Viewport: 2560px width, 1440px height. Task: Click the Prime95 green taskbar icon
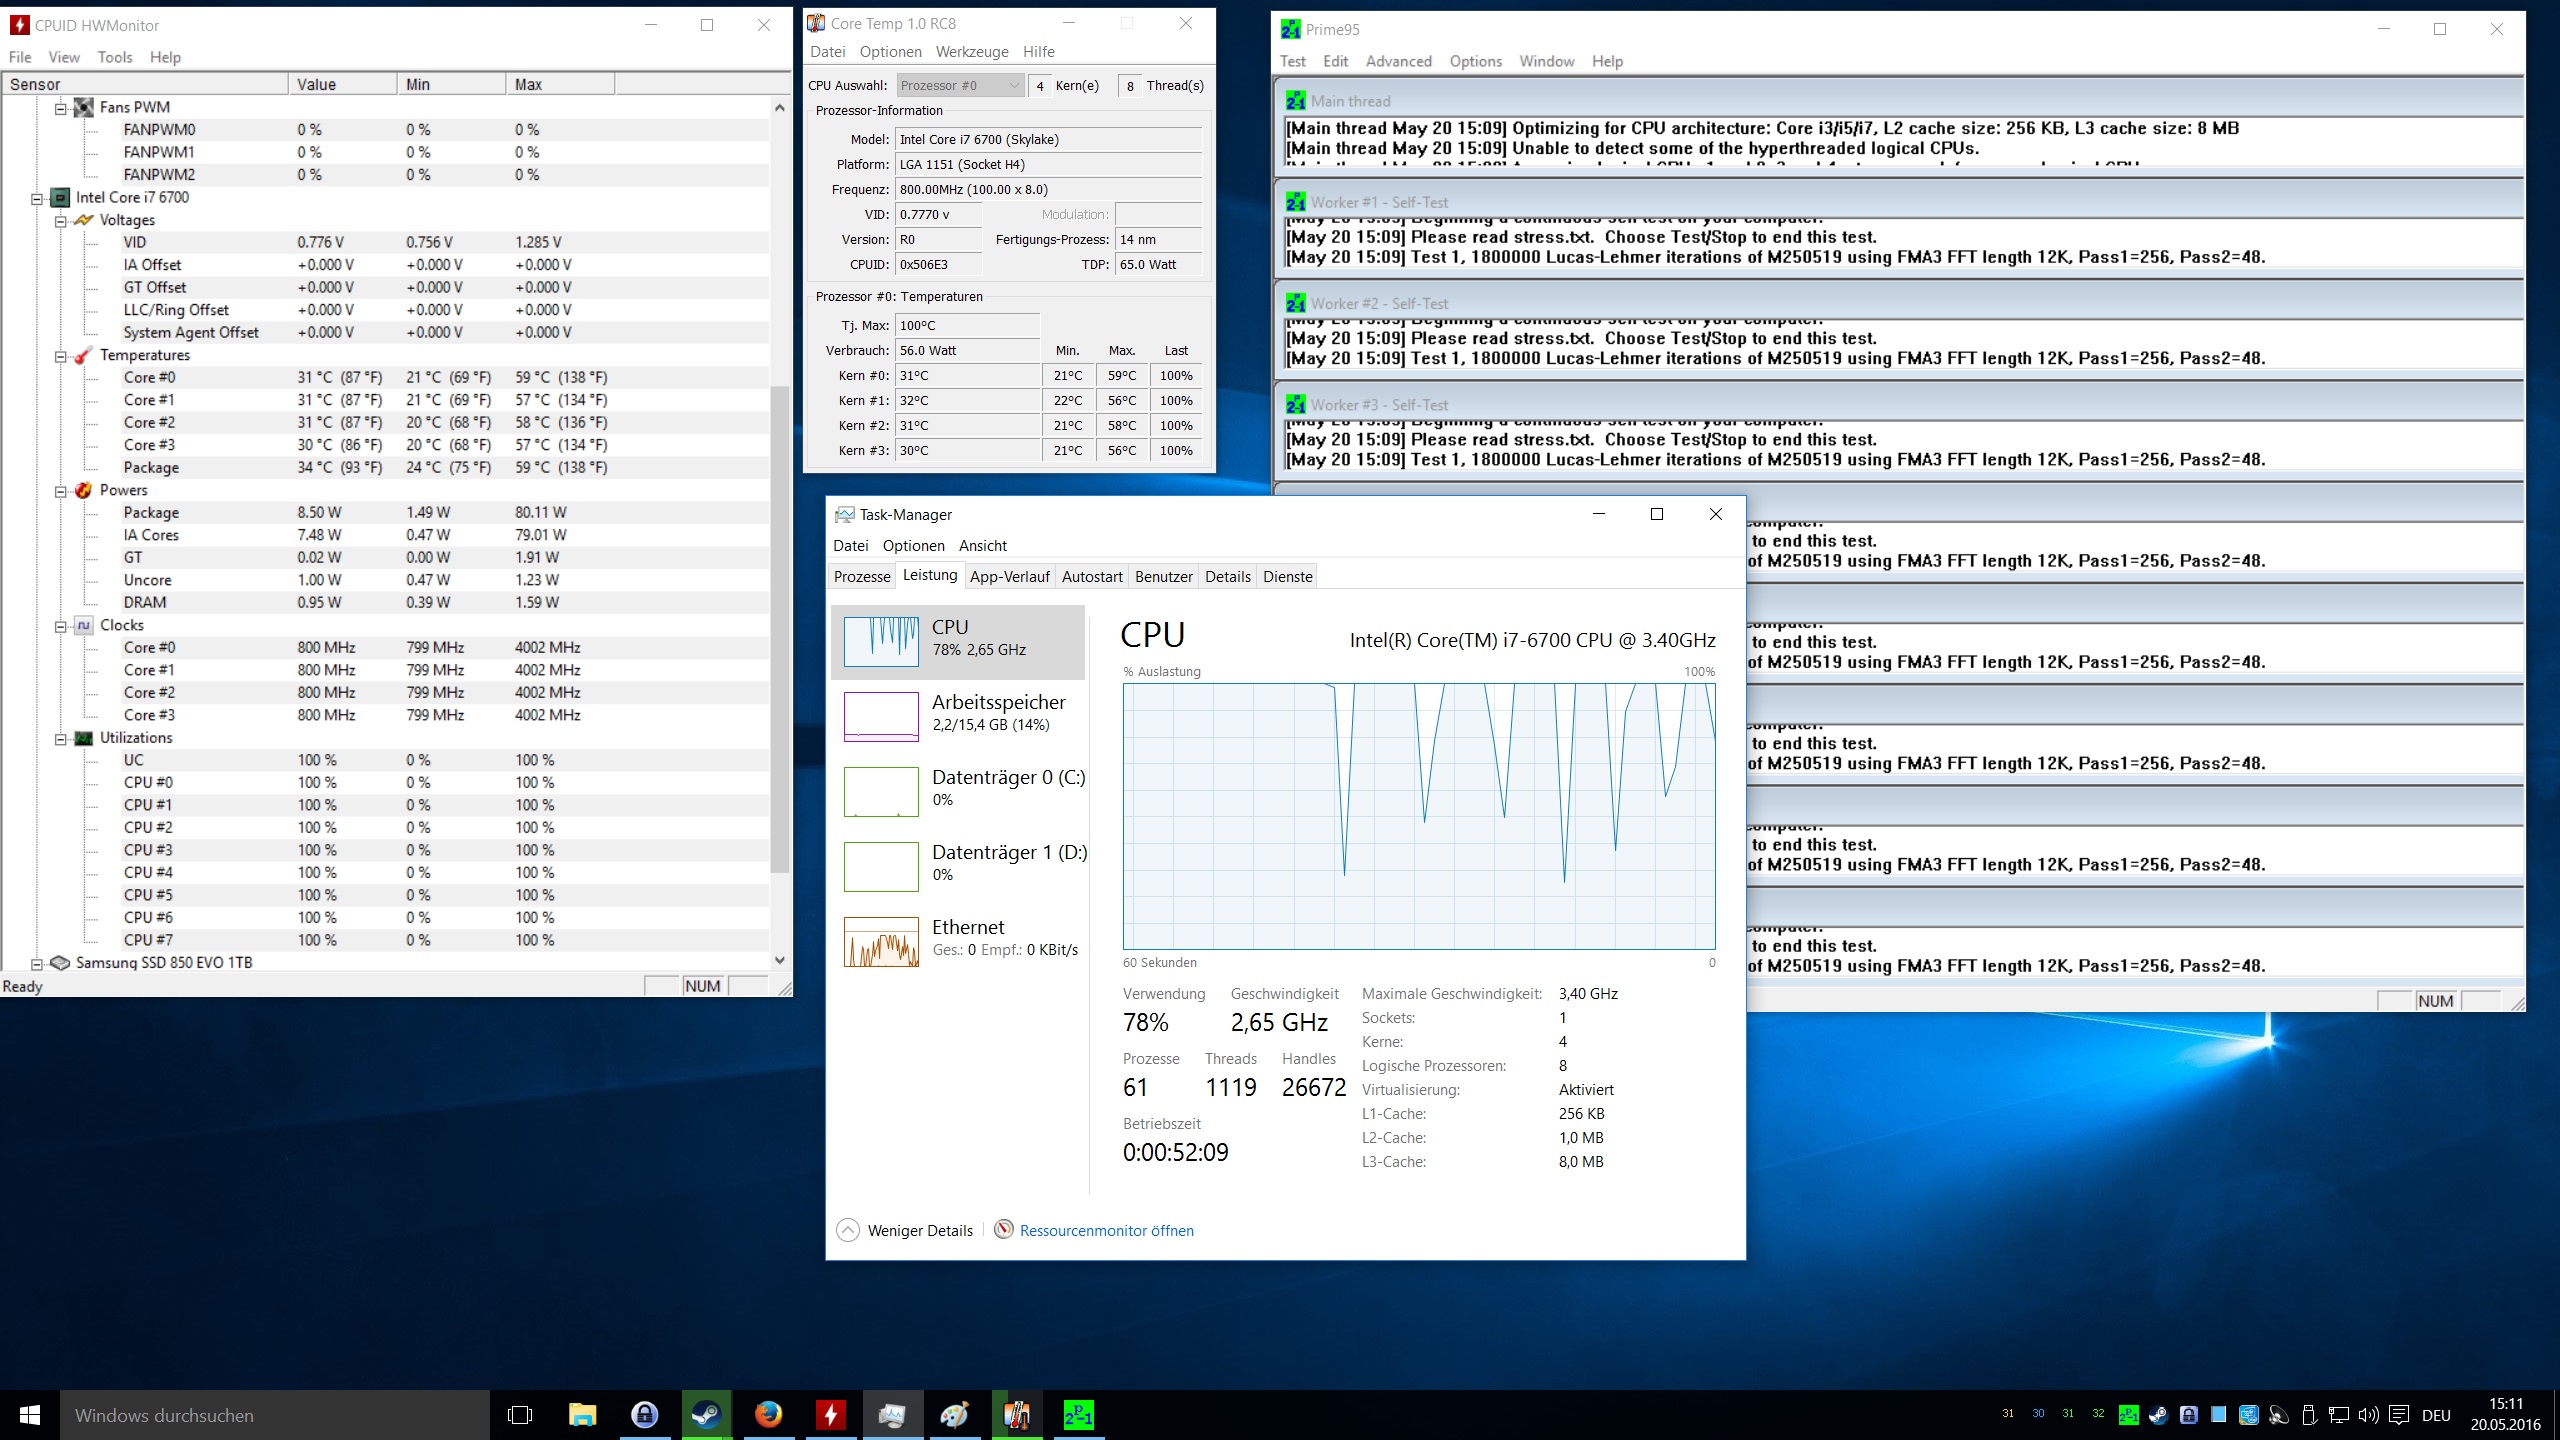coord(1078,1415)
